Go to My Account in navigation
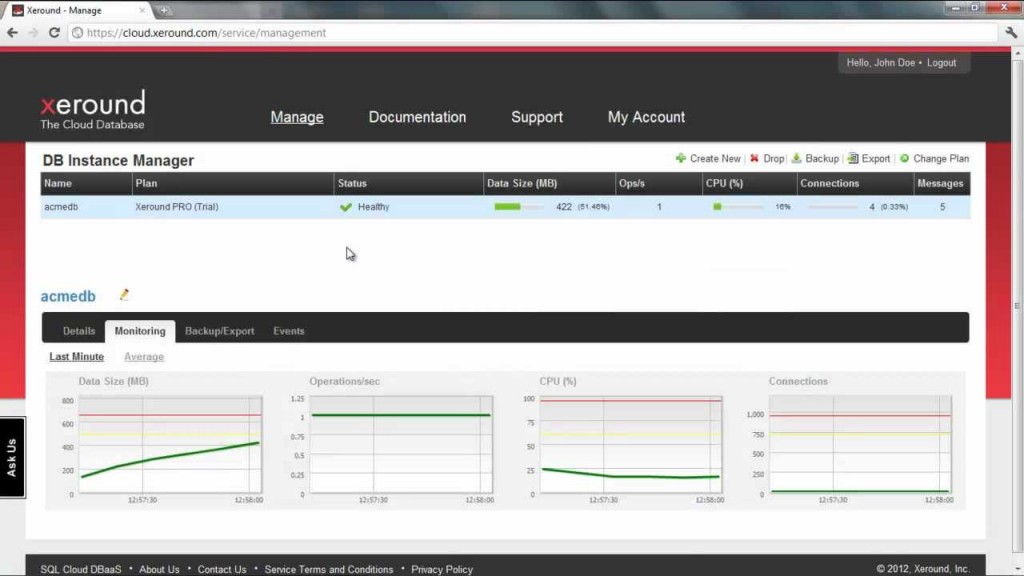This screenshot has width=1024, height=576. coord(646,117)
